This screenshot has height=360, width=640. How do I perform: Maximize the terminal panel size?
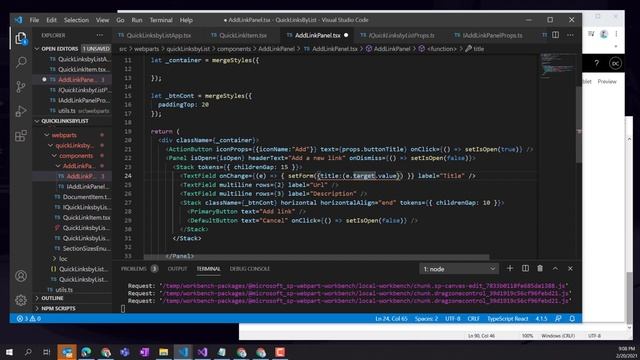pyautogui.click(x=555, y=269)
